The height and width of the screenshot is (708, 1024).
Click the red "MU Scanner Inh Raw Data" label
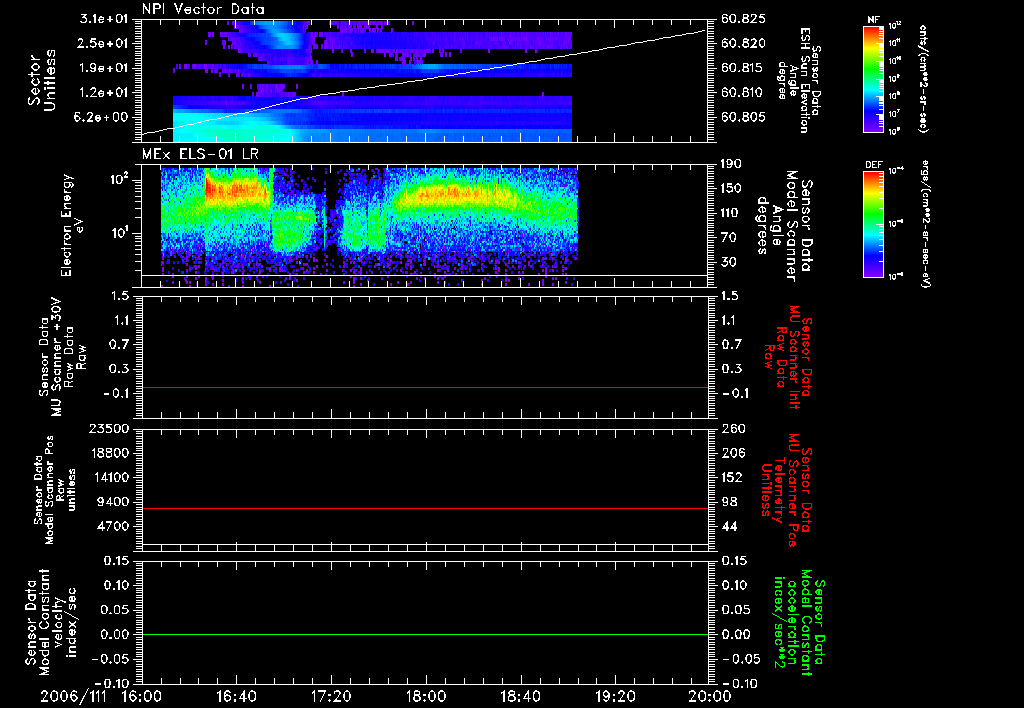click(x=788, y=357)
